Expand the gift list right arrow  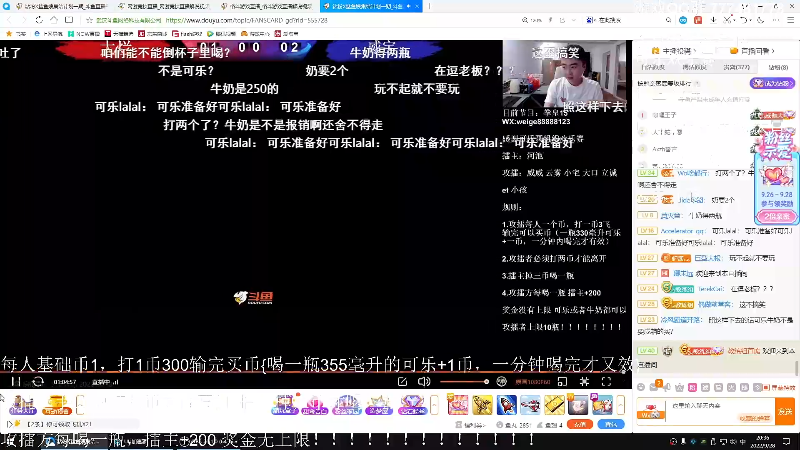pos(620,405)
